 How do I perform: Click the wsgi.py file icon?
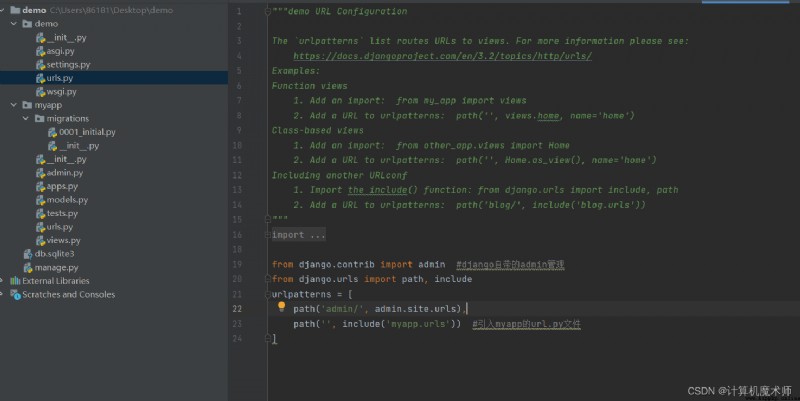coord(40,91)
